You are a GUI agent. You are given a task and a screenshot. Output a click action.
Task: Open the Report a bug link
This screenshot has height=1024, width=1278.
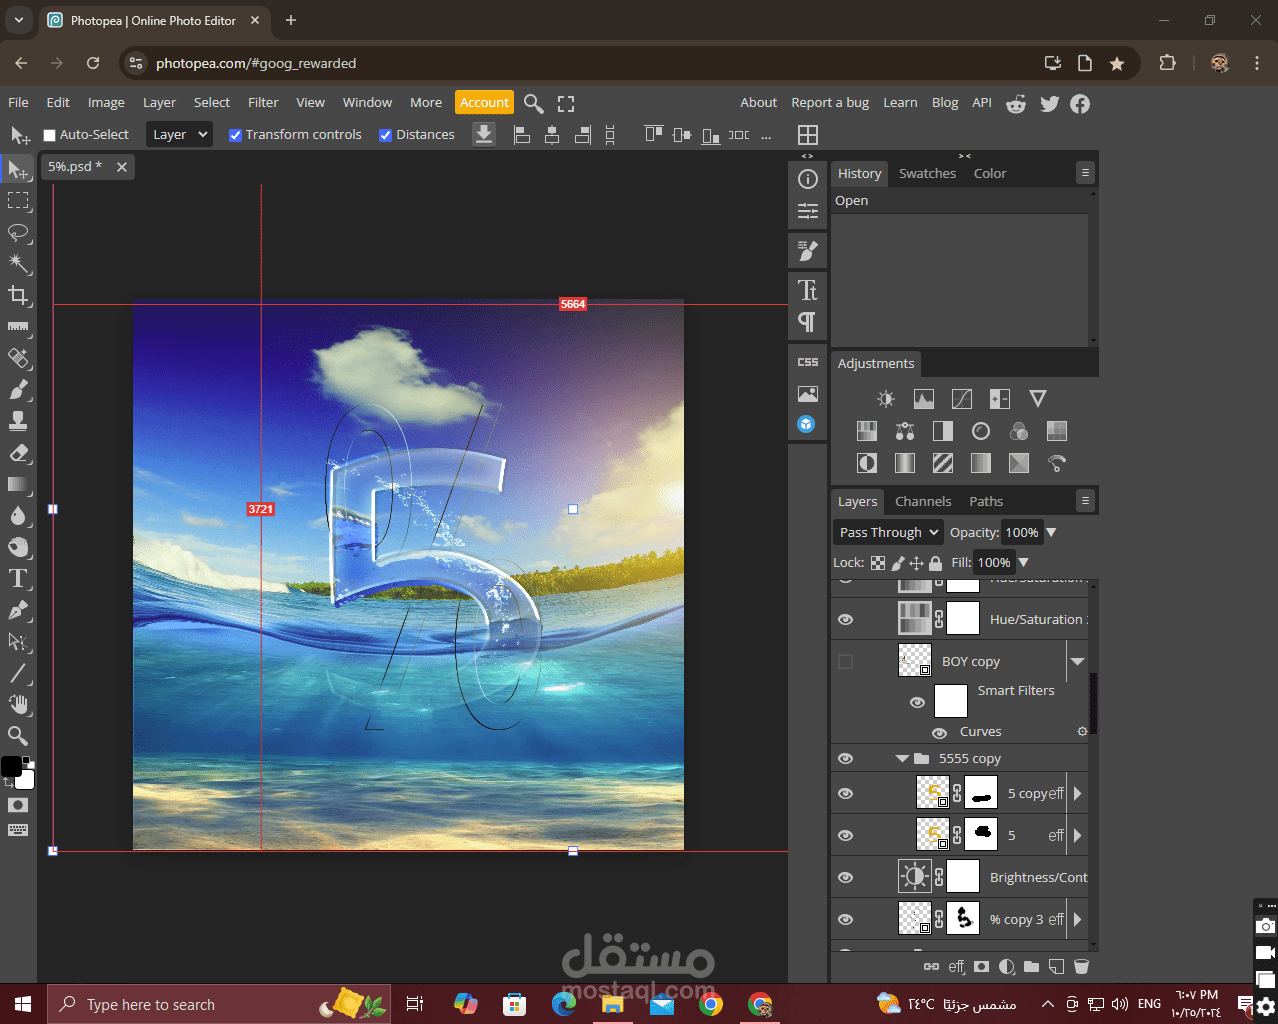point(829,103)
